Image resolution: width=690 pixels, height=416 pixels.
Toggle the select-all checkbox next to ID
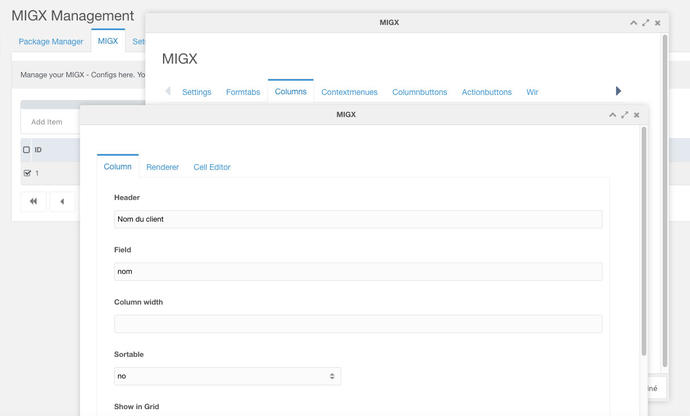(26, 150)
